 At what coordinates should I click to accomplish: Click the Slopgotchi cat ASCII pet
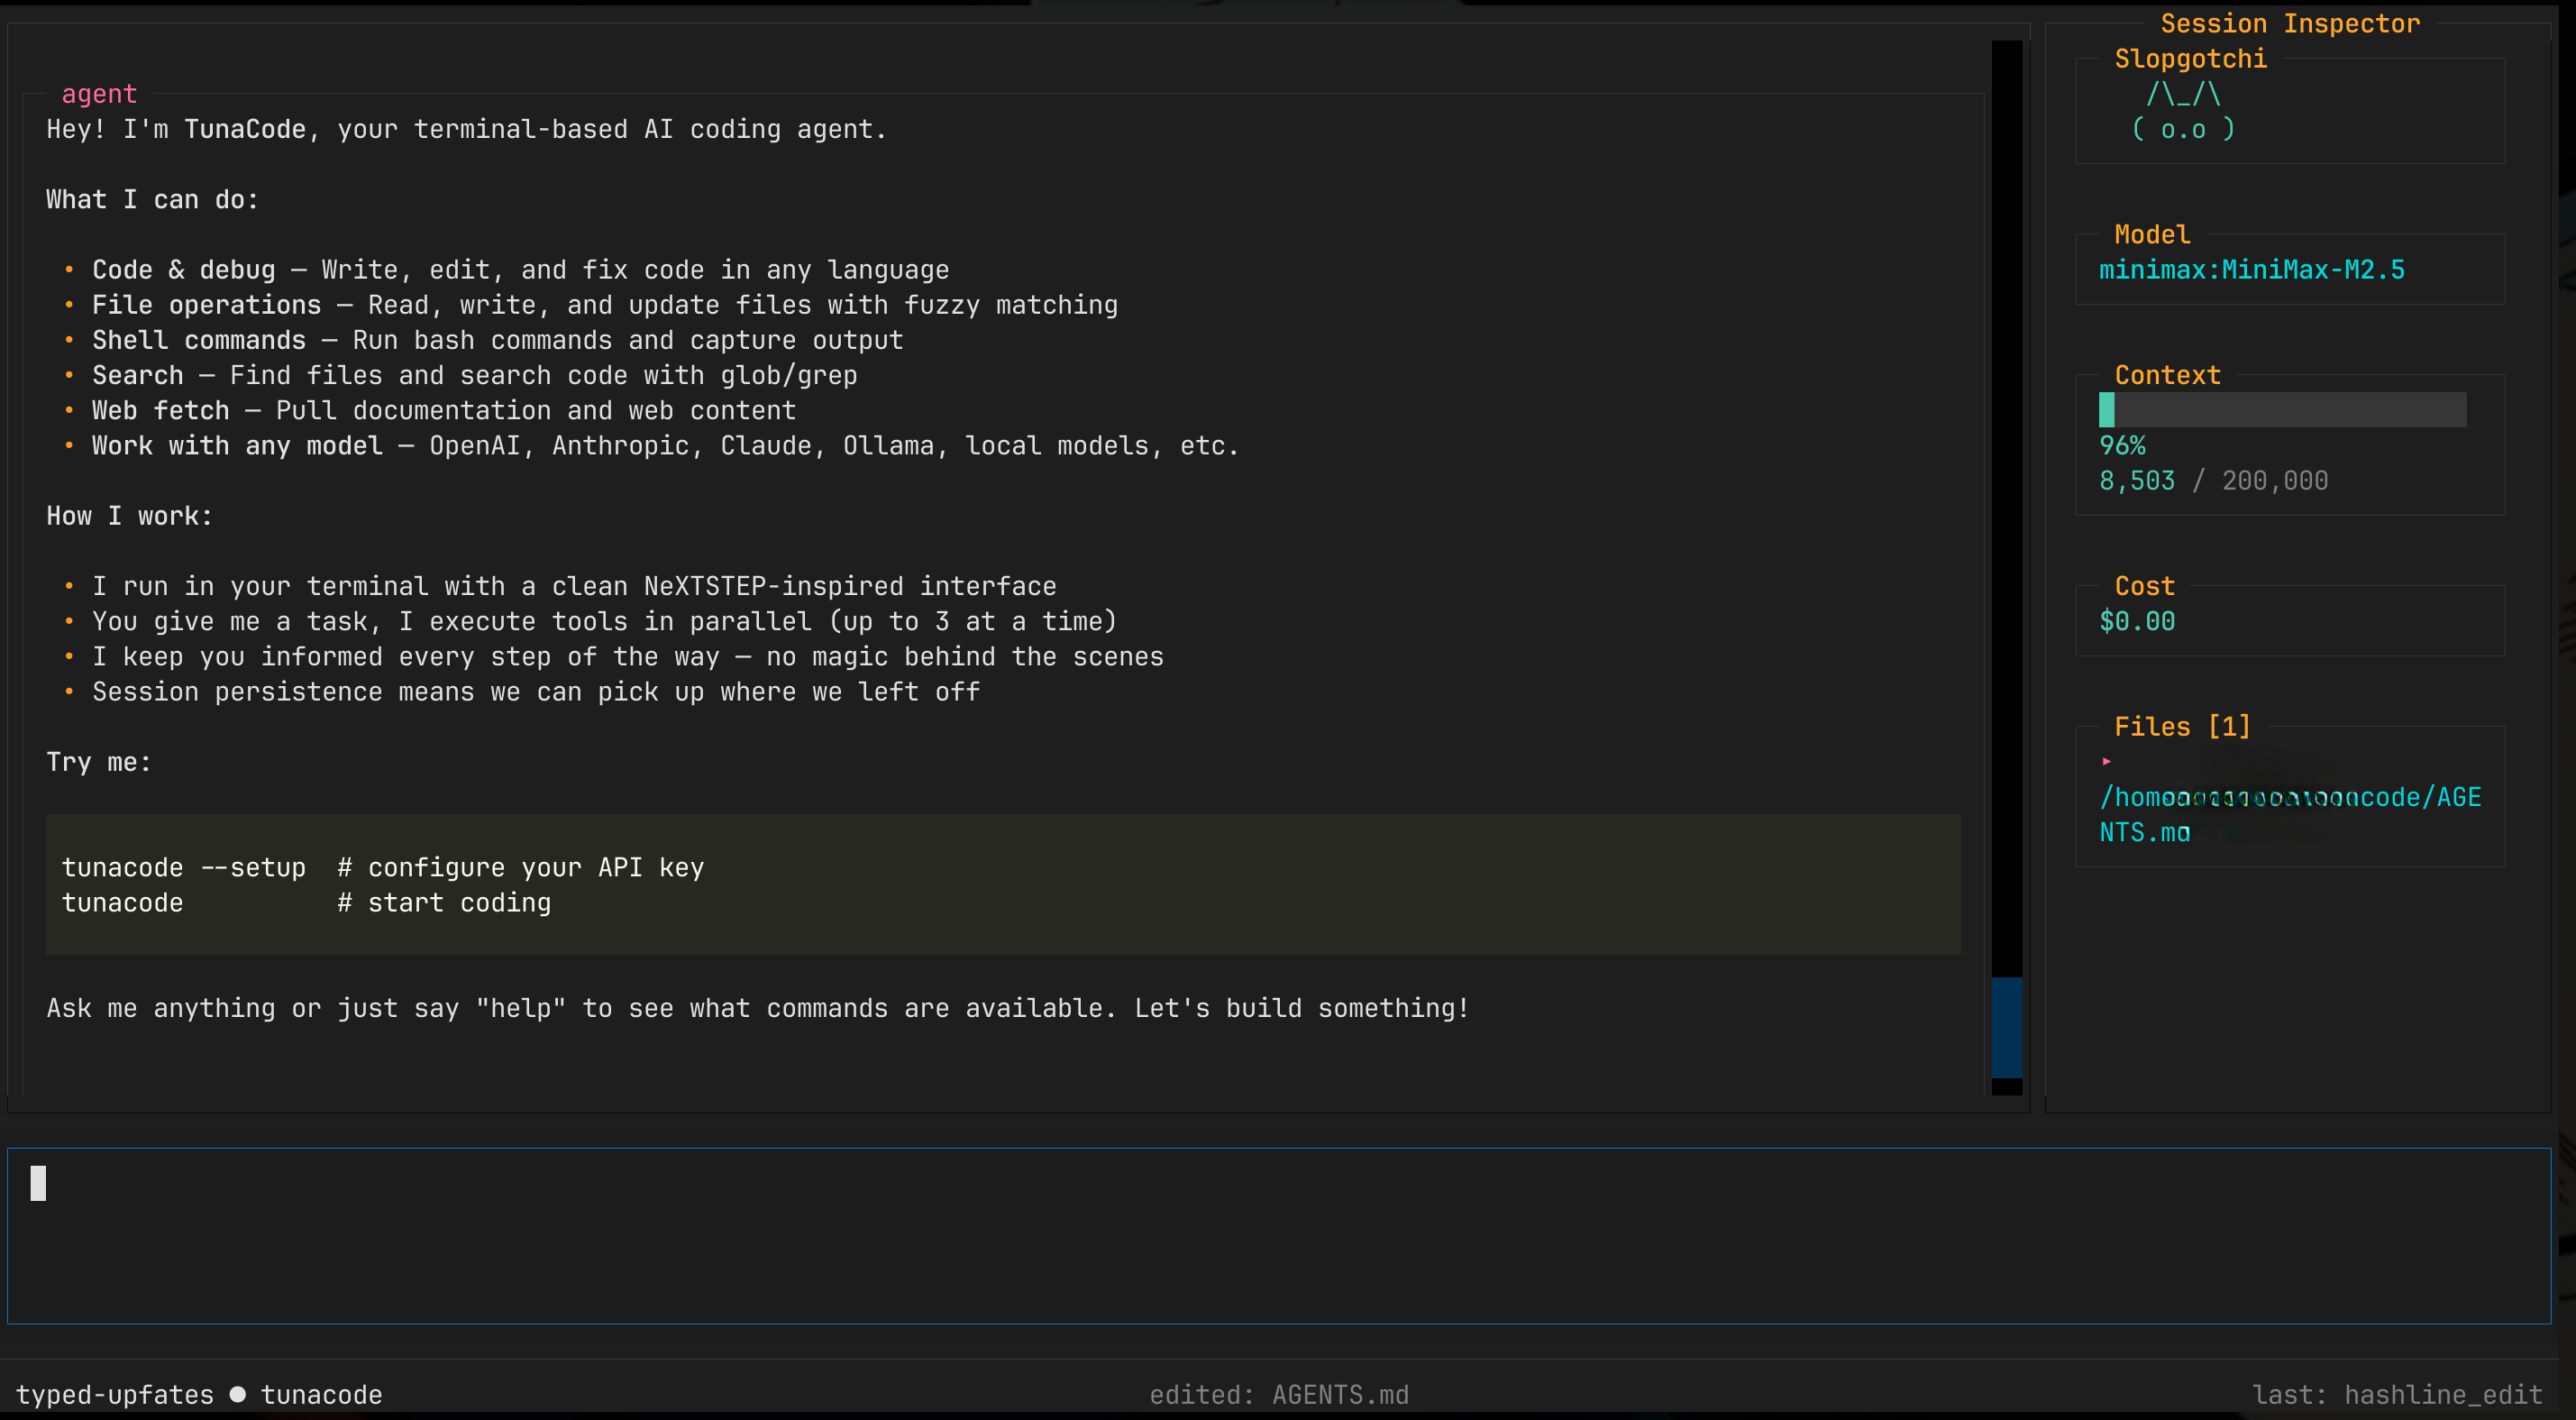click(2182, 112)
